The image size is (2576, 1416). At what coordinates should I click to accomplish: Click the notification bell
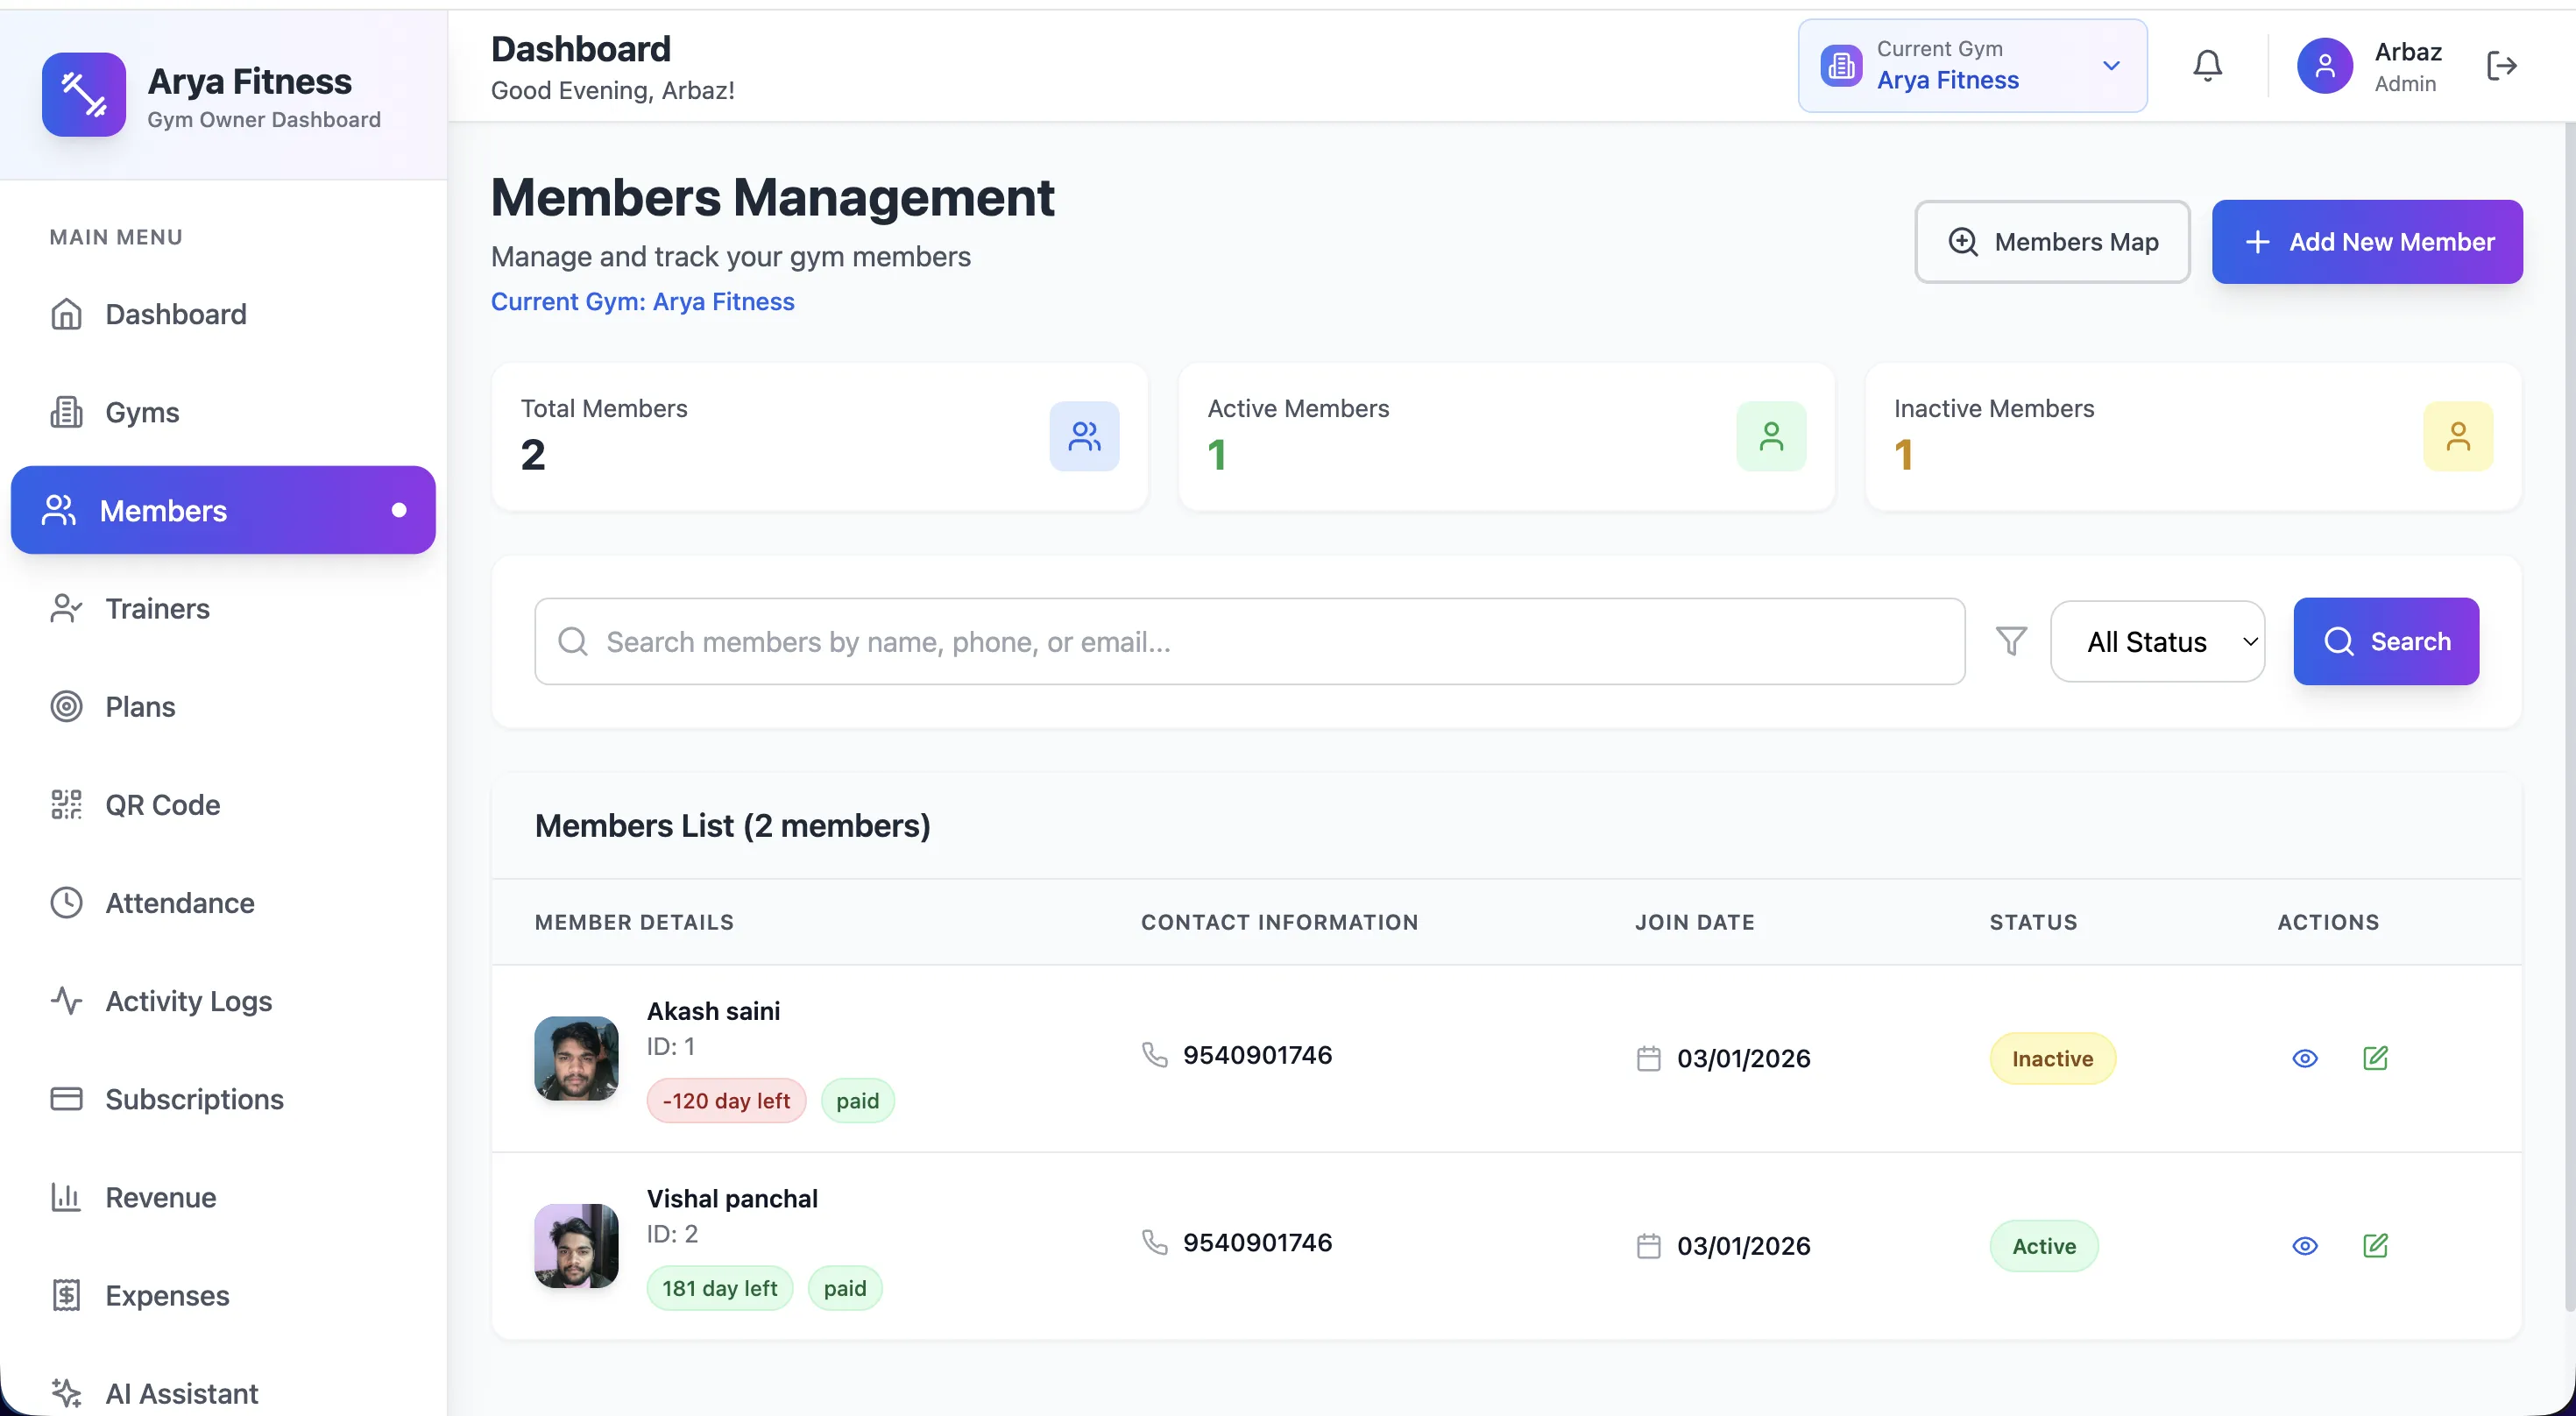pyautogui.click(x=2206, y=64)
